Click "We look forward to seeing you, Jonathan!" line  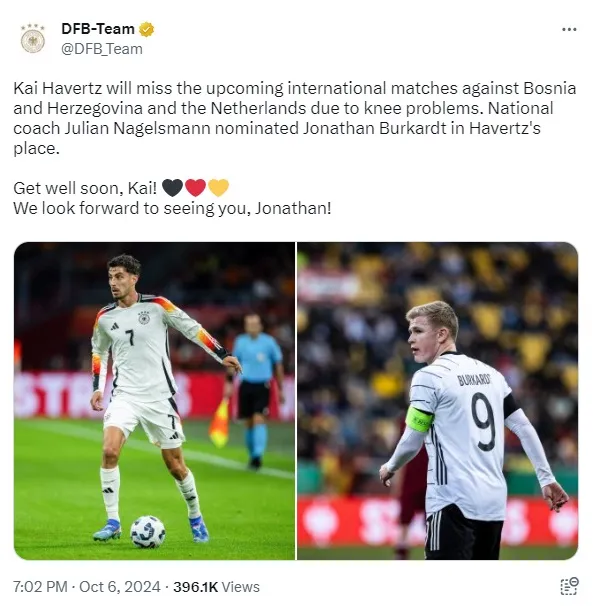coord(172,208)
